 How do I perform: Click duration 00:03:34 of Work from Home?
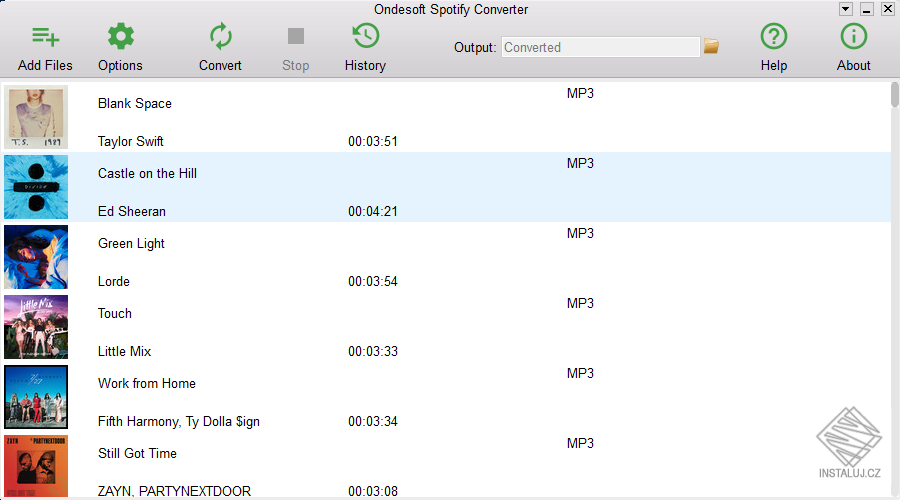pos(373,421)
